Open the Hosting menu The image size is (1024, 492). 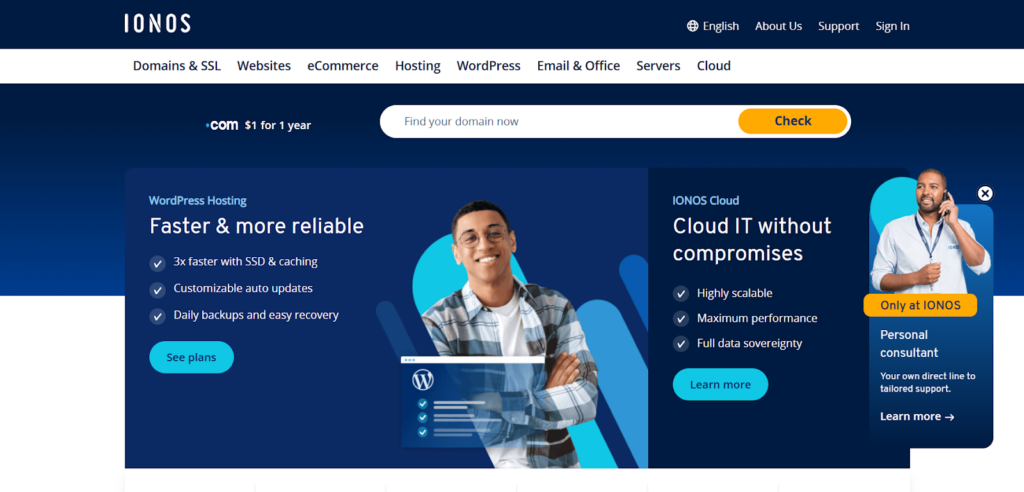click(x=418, y=66)
